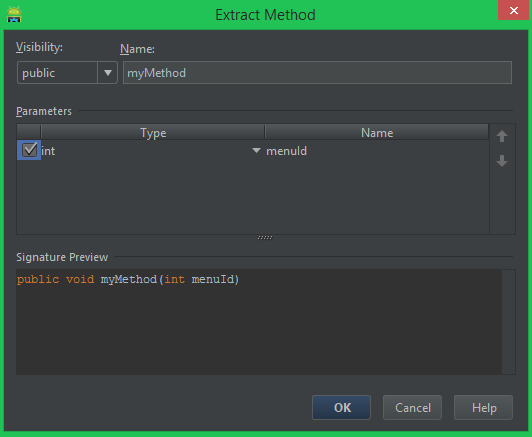Click the Visibility label
Viewport: 532px width, 437px height.
(x=39, y=48)
